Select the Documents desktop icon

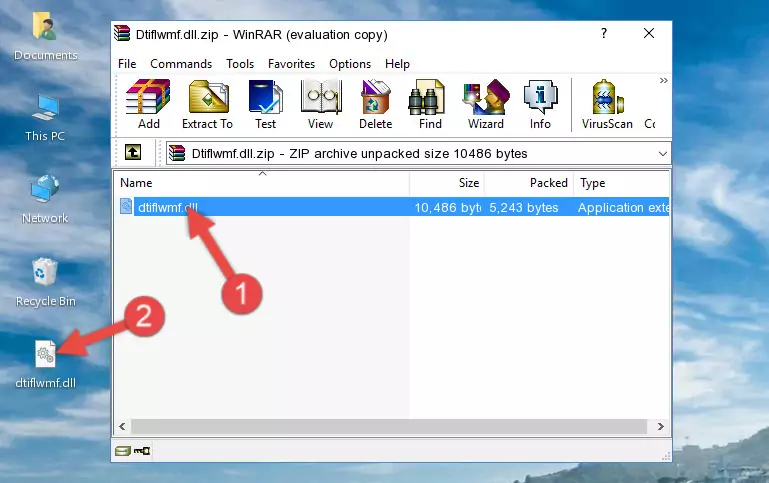click(45, 37)
